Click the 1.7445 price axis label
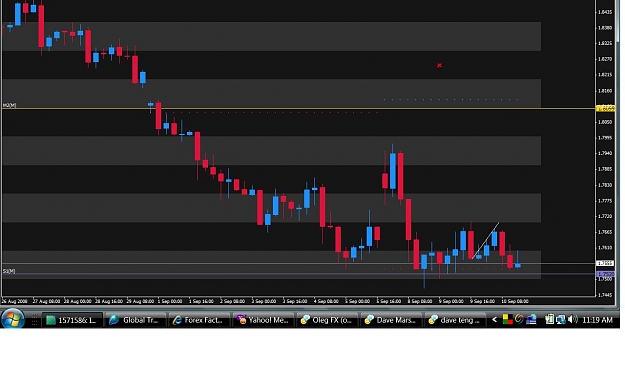Screen dimensions: 625x391 tap(605, 295)
